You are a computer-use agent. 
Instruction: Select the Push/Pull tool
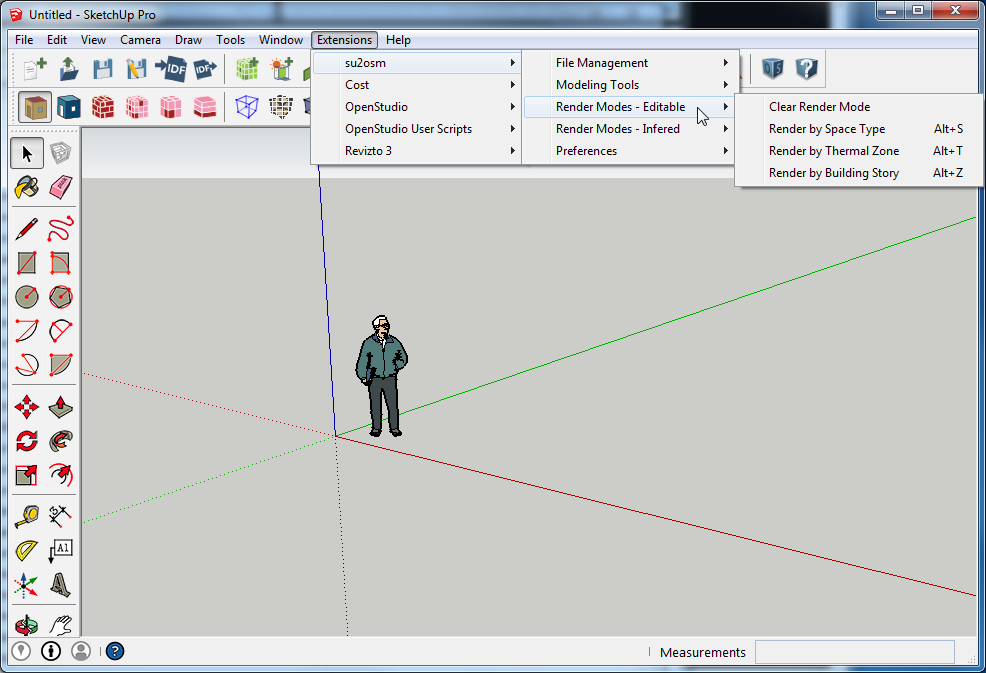click(x=60, y=407)
